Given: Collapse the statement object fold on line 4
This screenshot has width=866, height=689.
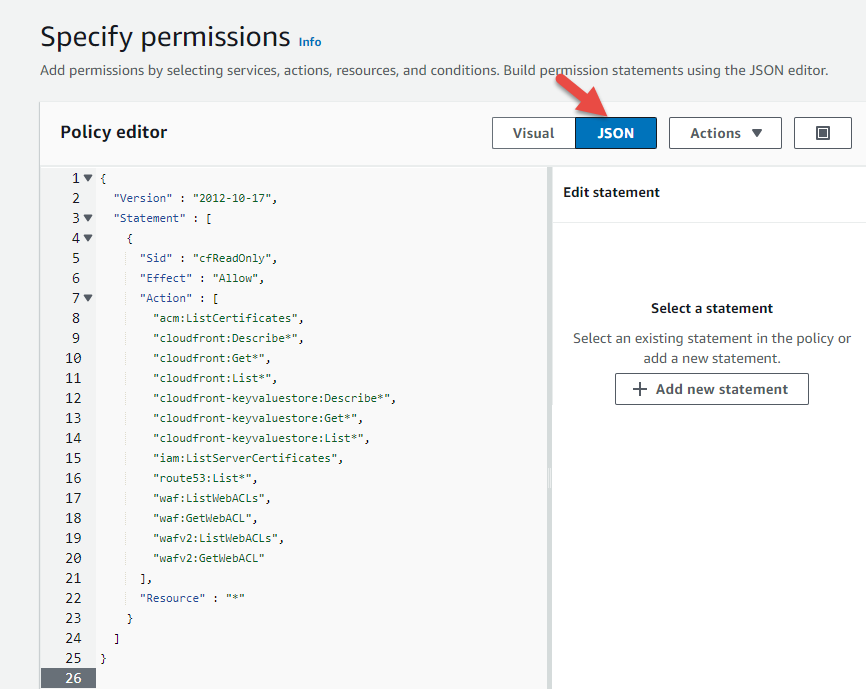Looking at the screenshot, I should pos(88,238).
